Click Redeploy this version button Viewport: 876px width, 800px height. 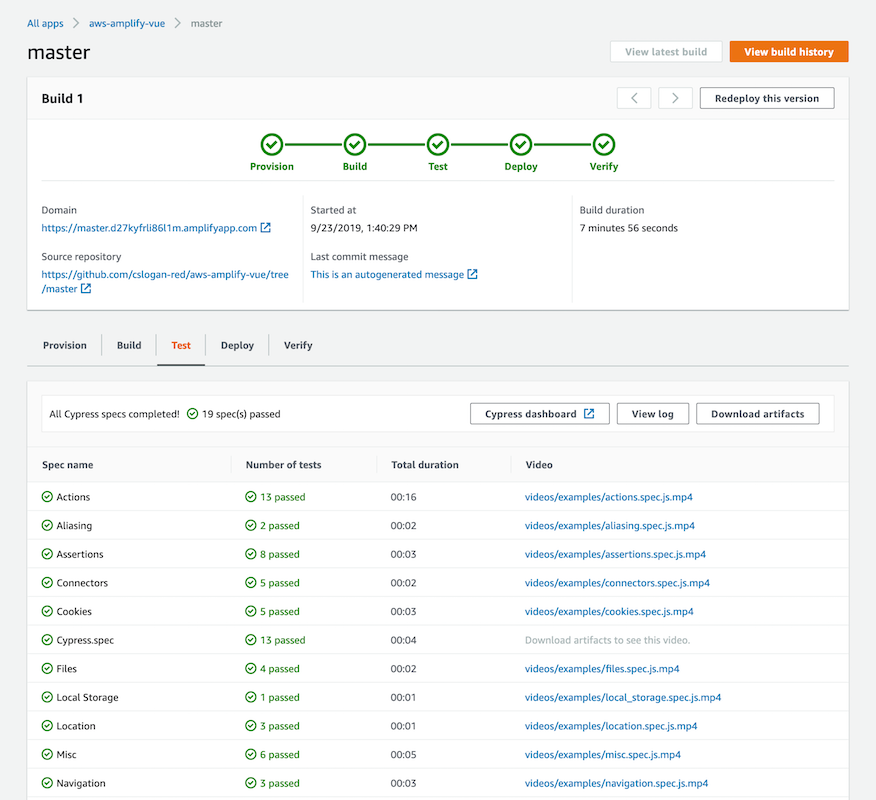(x=766, y=98)
